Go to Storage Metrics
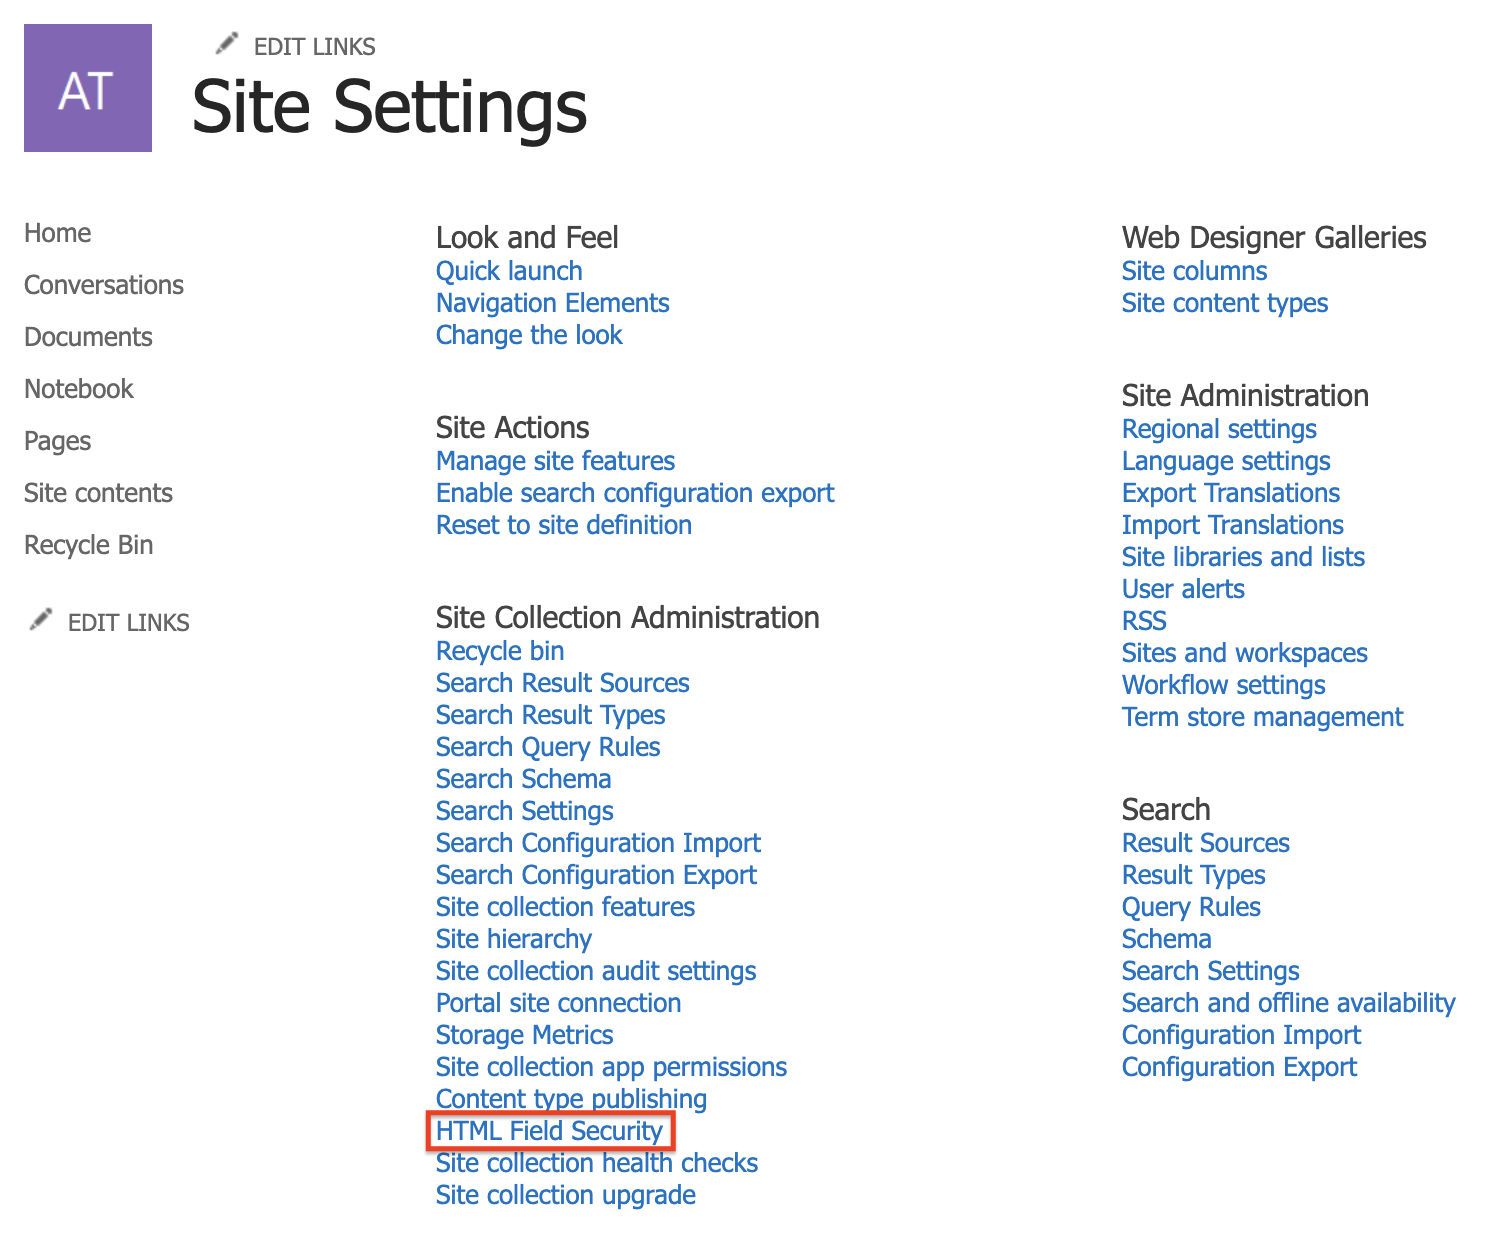This screenshot has height=1234, width=1488. [x=524, y=1035]
